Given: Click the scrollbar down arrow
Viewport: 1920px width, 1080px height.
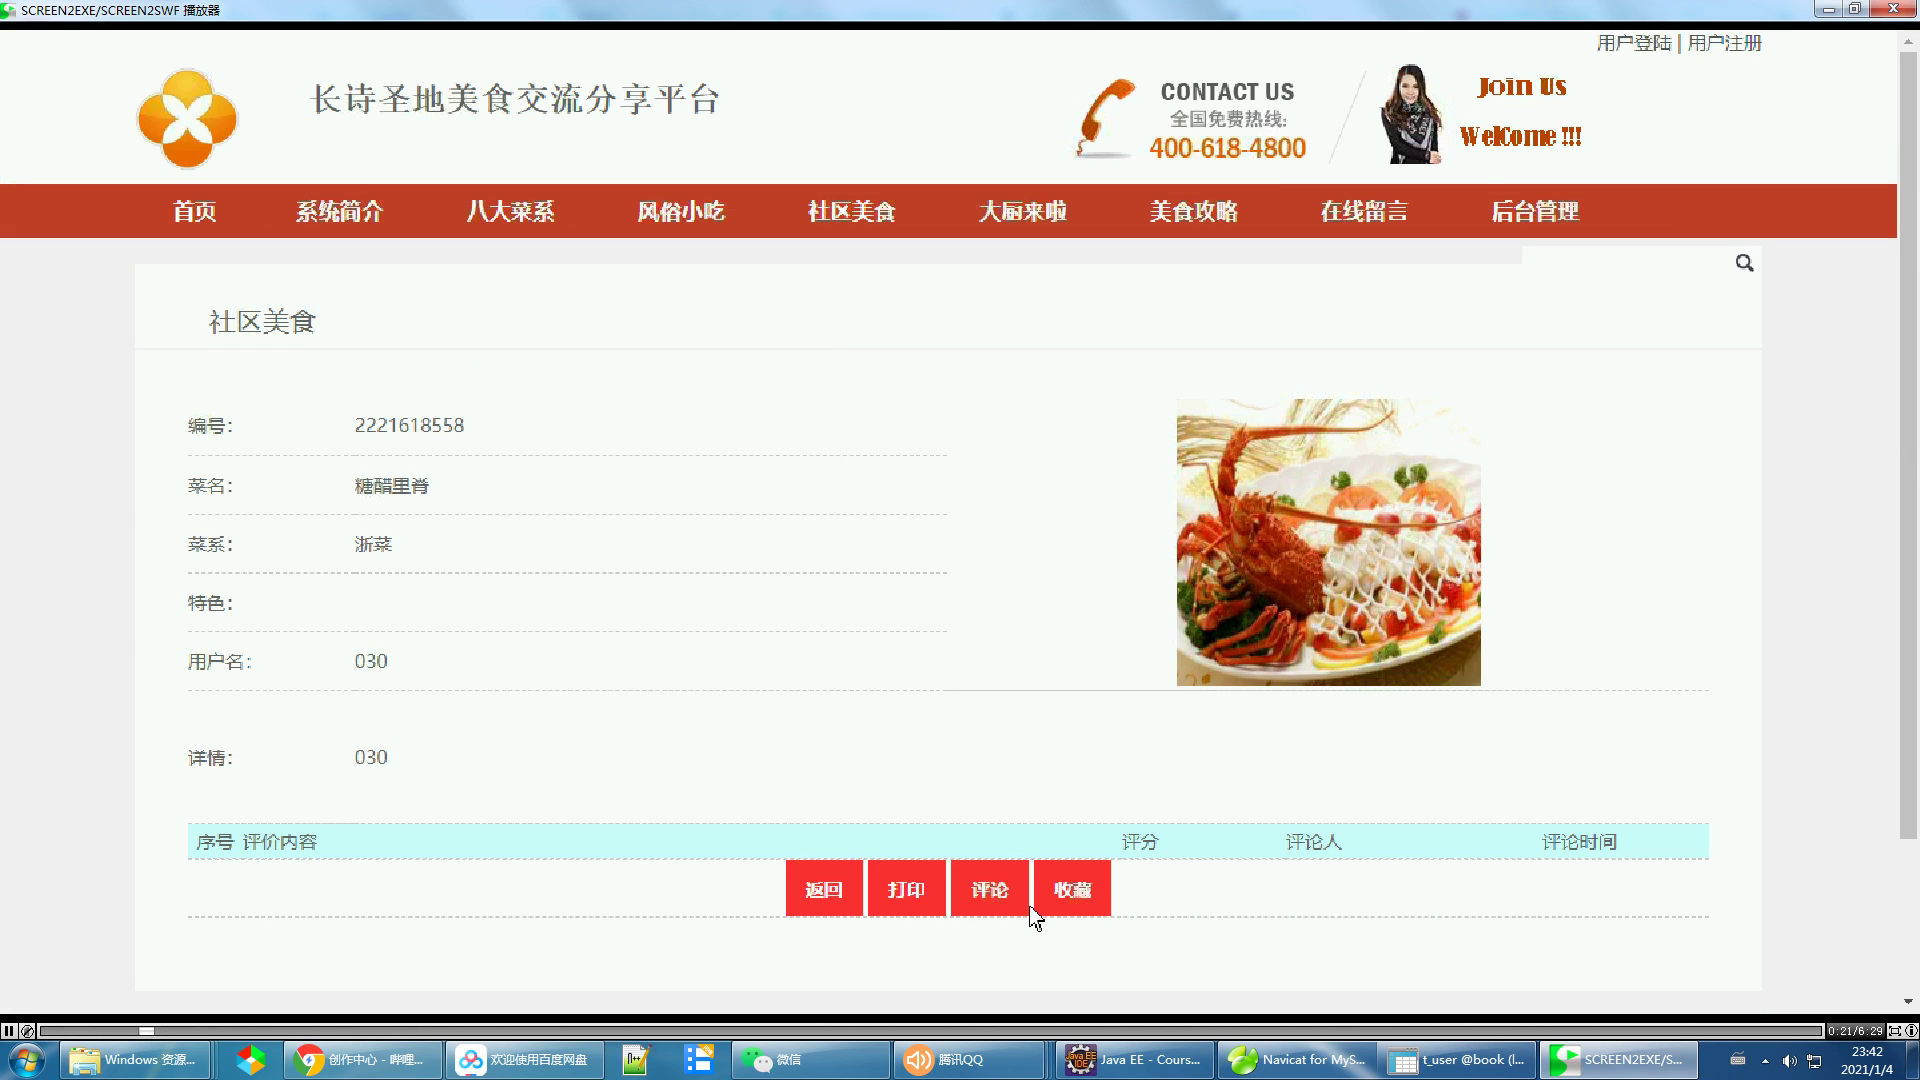Looking at the screenshot, I should [x=1908, y=1001].
